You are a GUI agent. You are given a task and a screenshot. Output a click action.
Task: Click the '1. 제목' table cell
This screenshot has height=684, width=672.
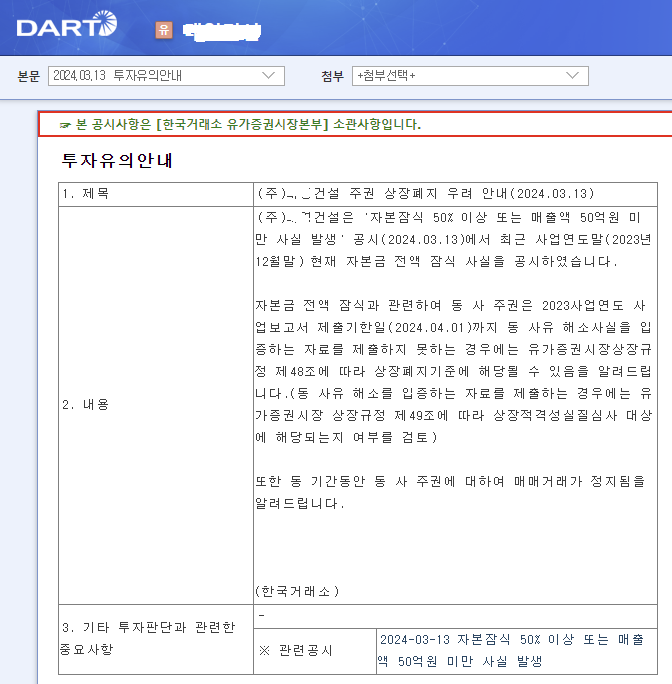pos(156,195)
